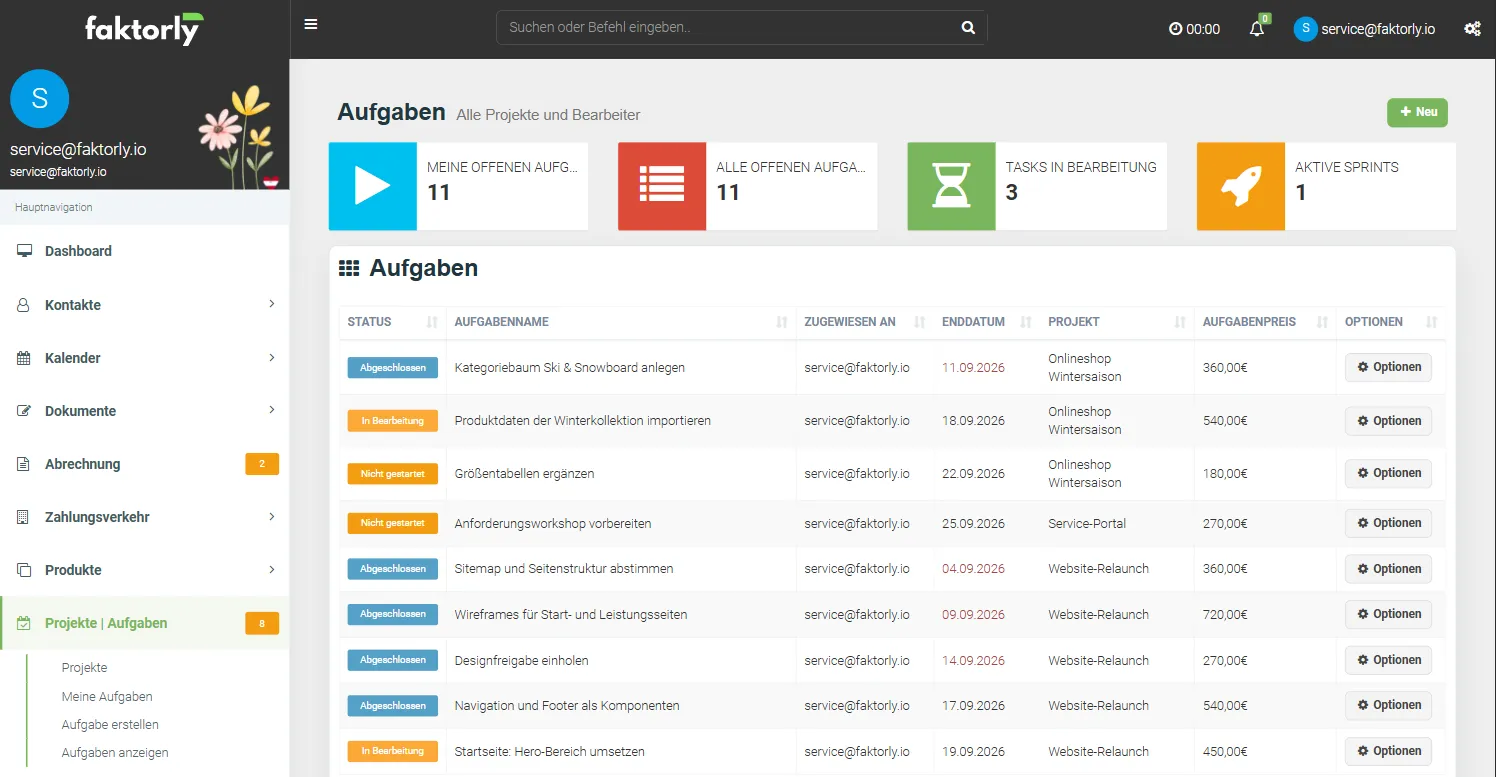Click the blue play icon tile

pos(373,187)
